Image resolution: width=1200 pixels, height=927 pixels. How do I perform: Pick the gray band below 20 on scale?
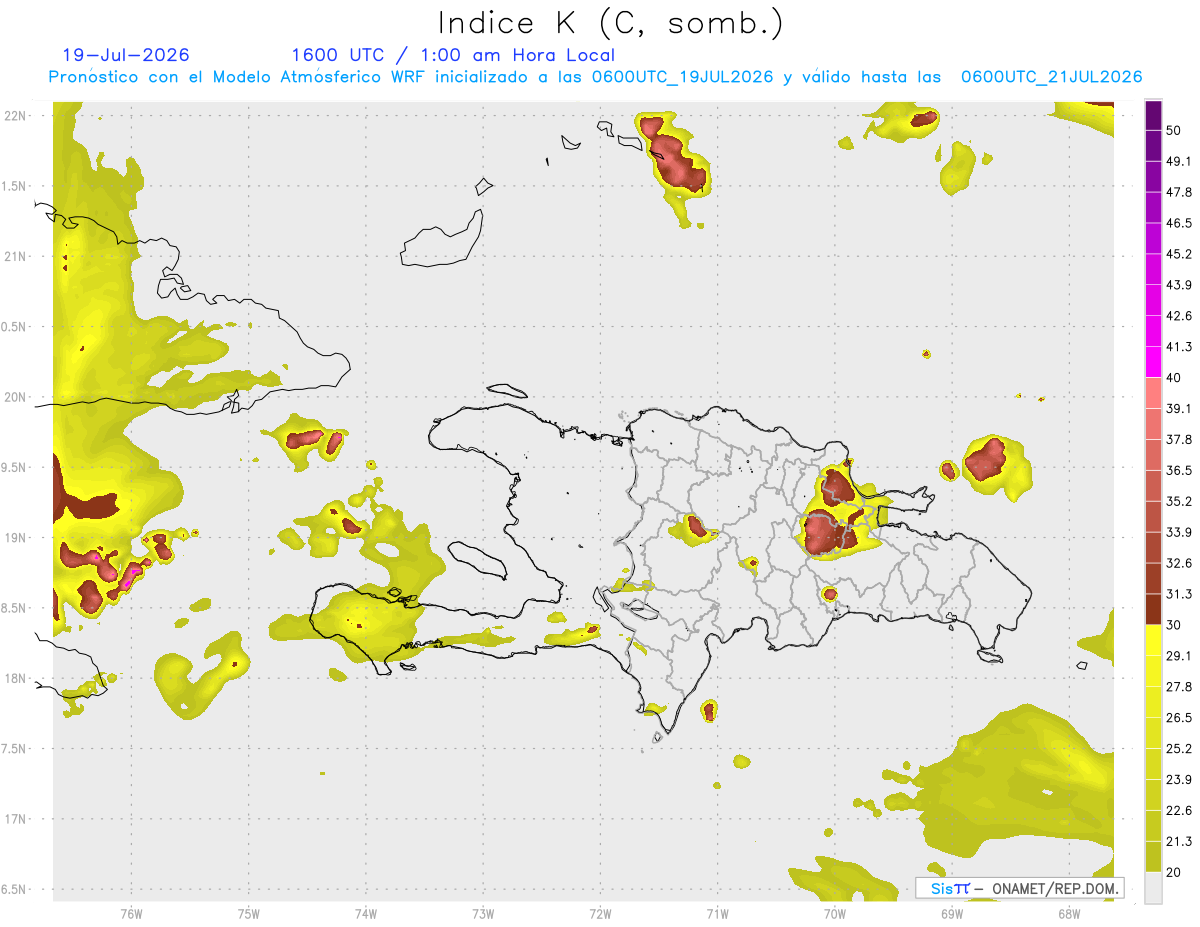[x=1153, y=887]
